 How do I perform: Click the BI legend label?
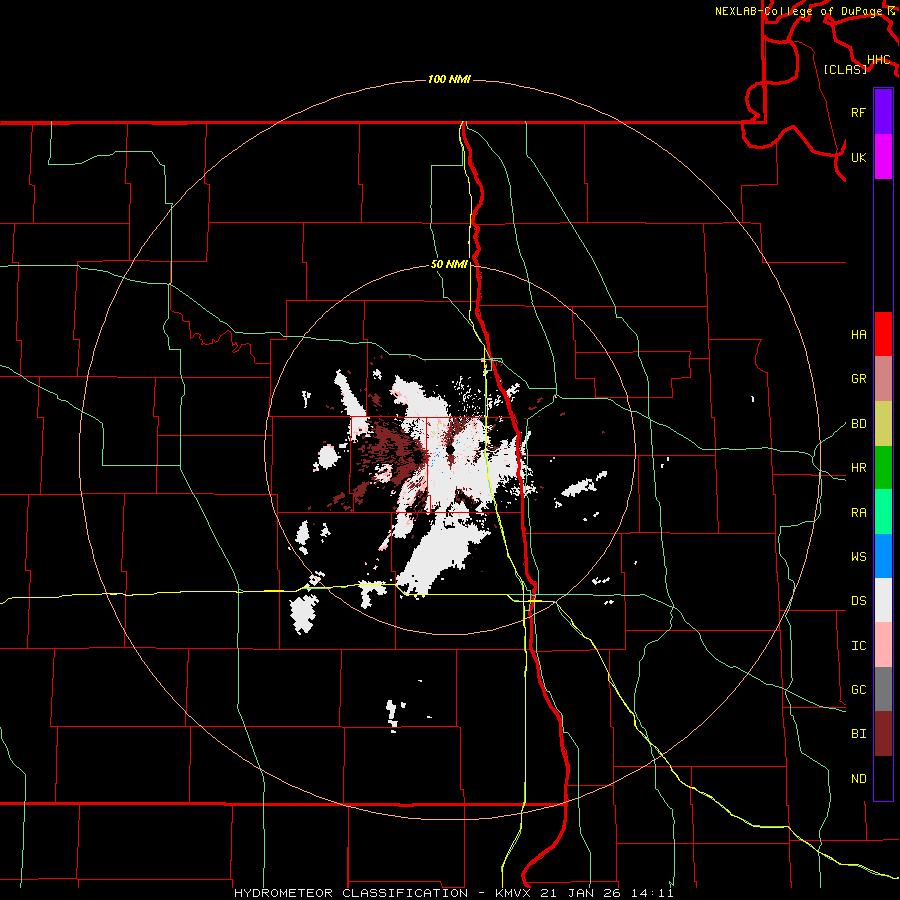[859, 734]
